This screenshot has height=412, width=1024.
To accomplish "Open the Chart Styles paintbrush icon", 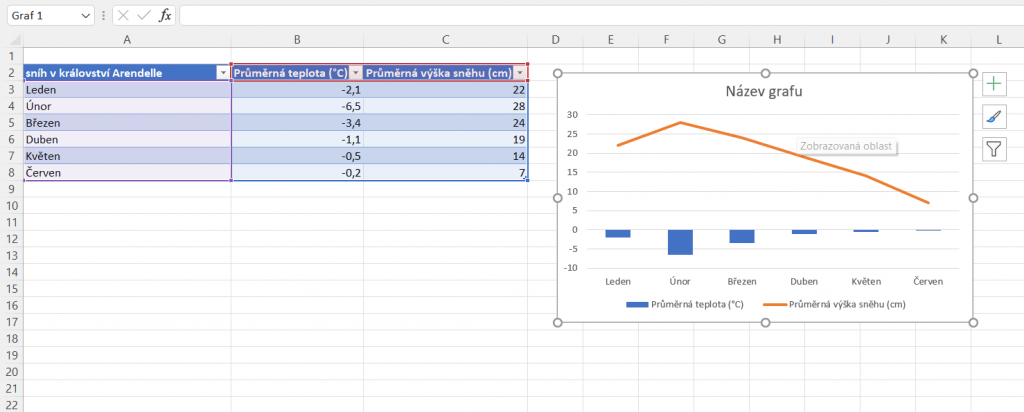I will (994, 117).
